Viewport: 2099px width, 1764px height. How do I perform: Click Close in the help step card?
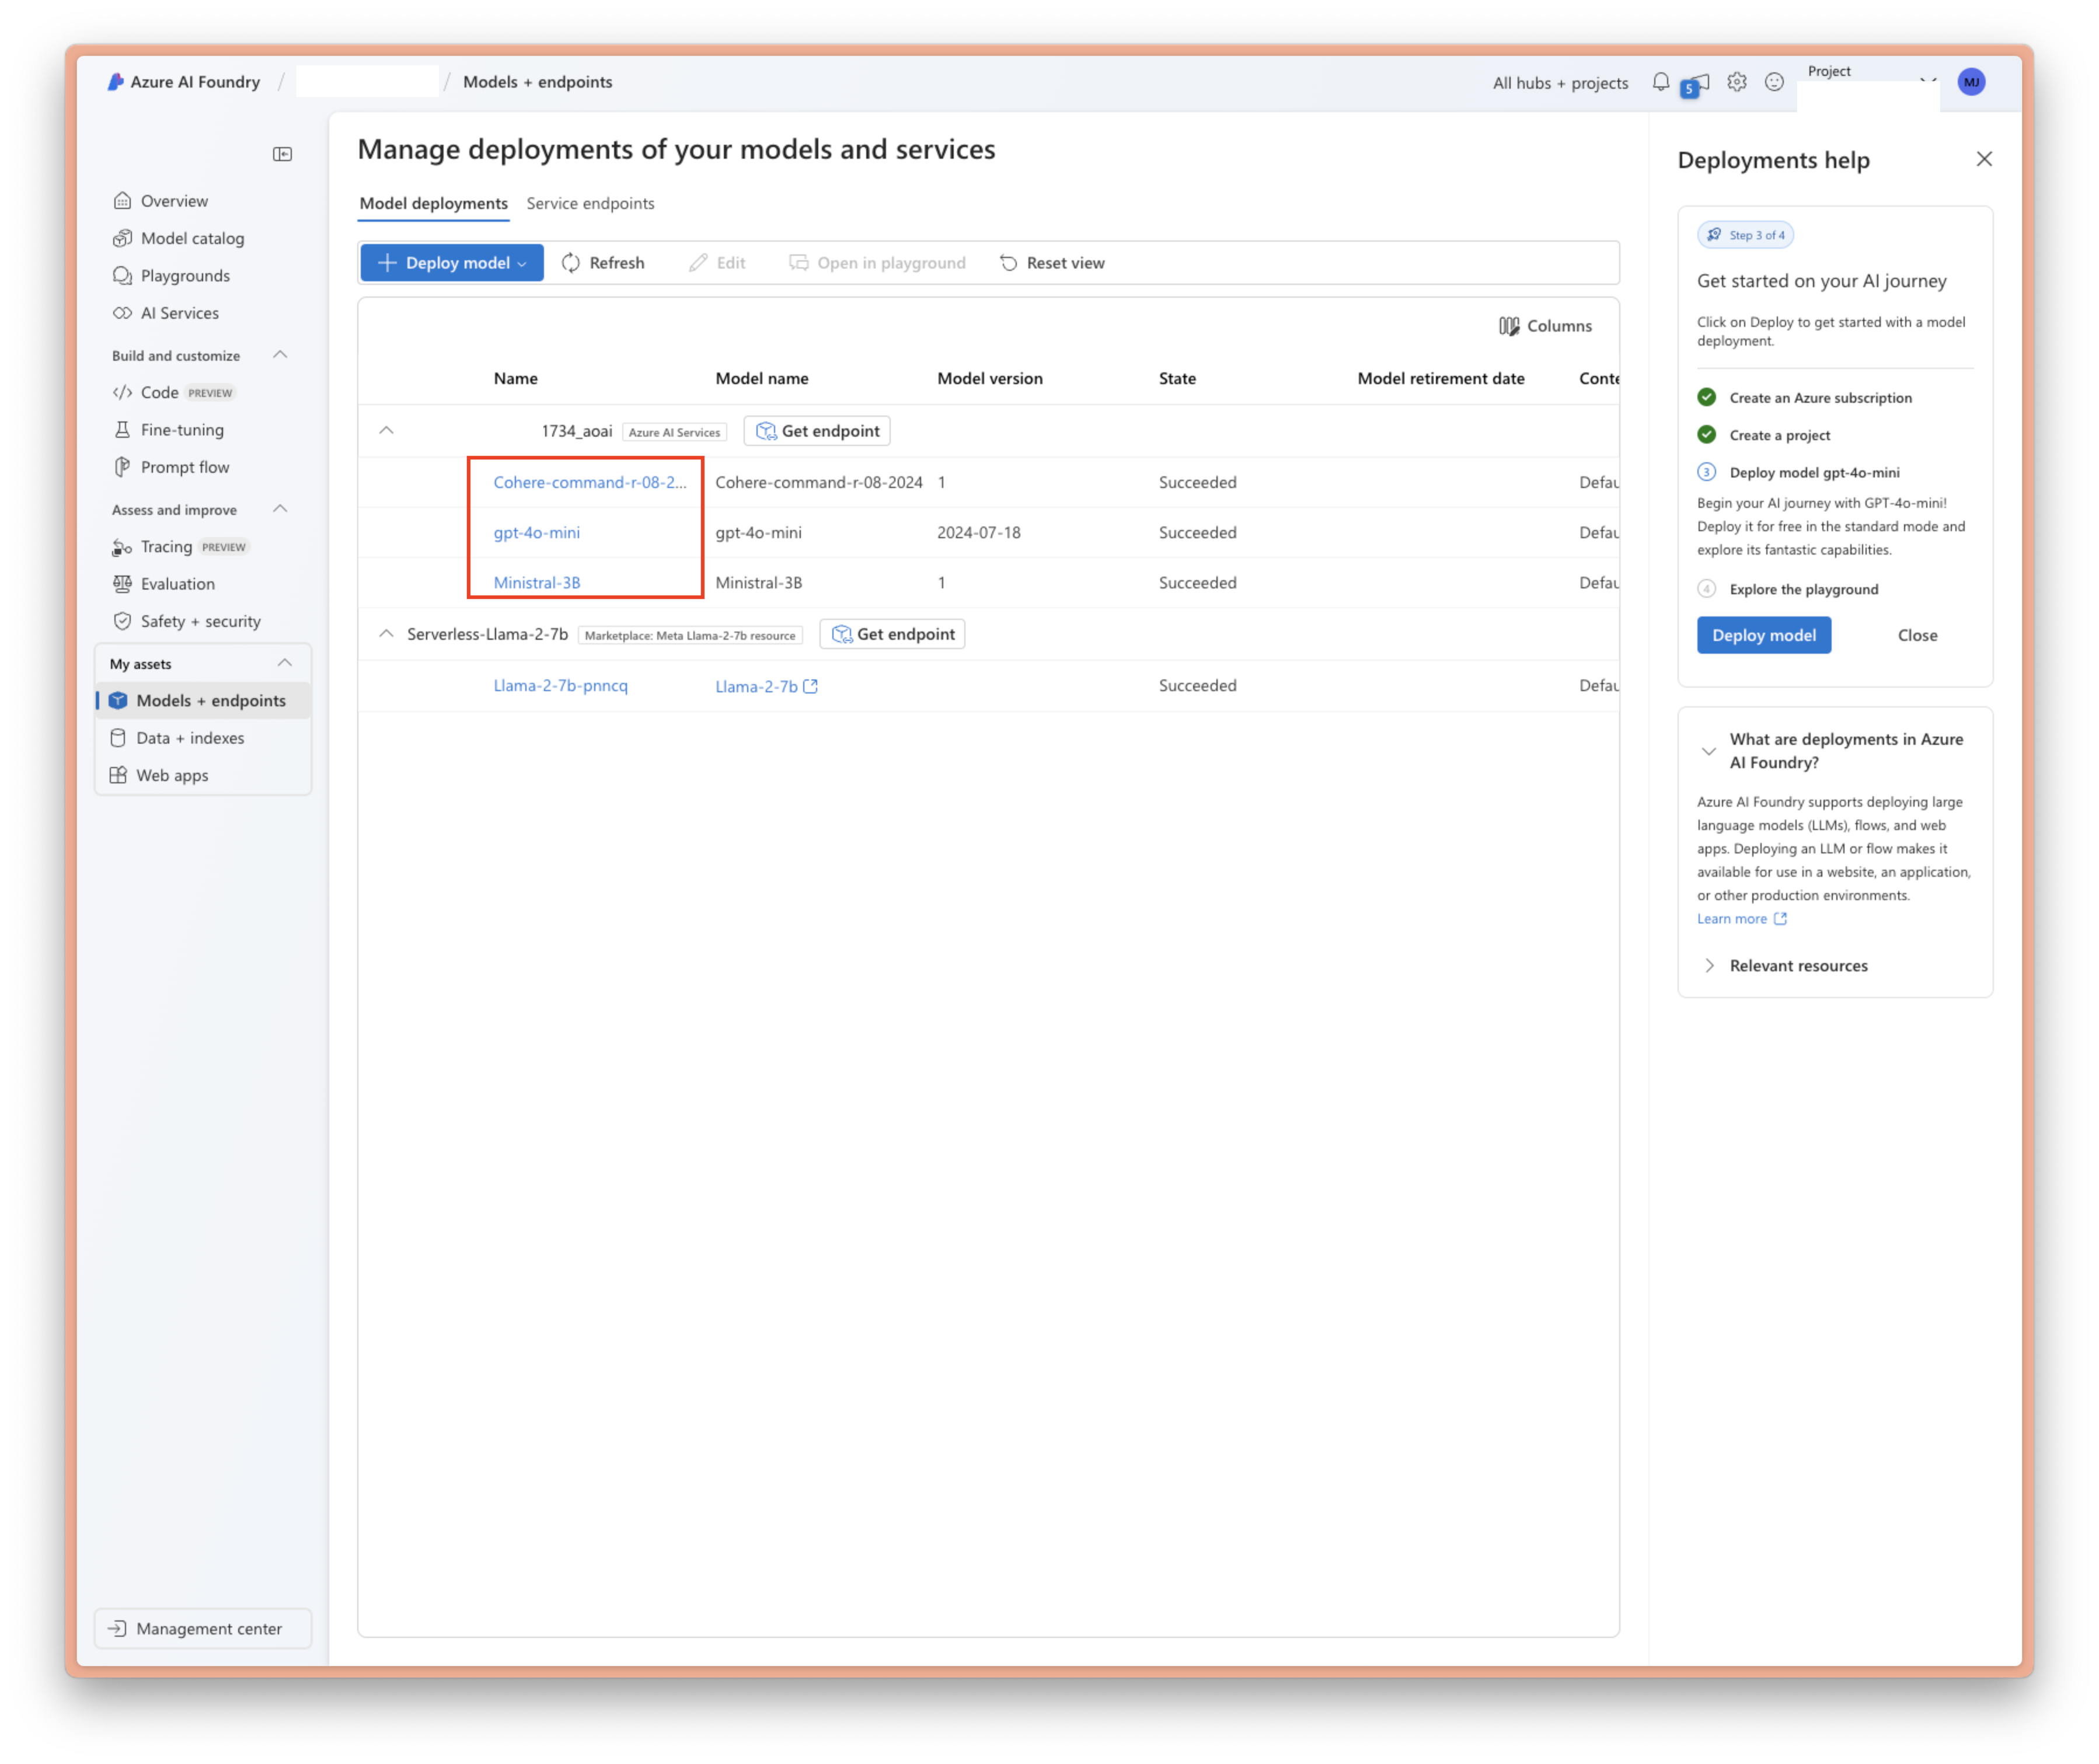[1917, 636]
